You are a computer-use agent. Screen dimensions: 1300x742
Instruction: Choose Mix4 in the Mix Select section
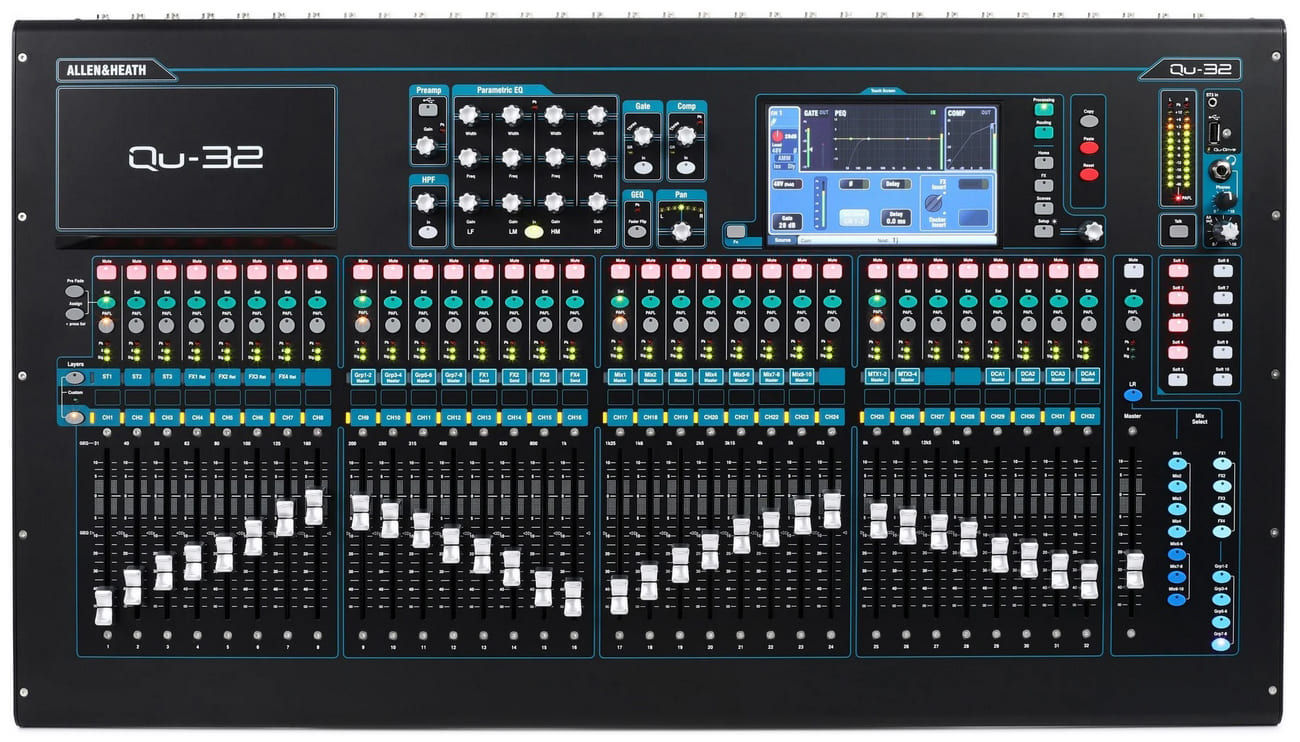[1178, 530]
